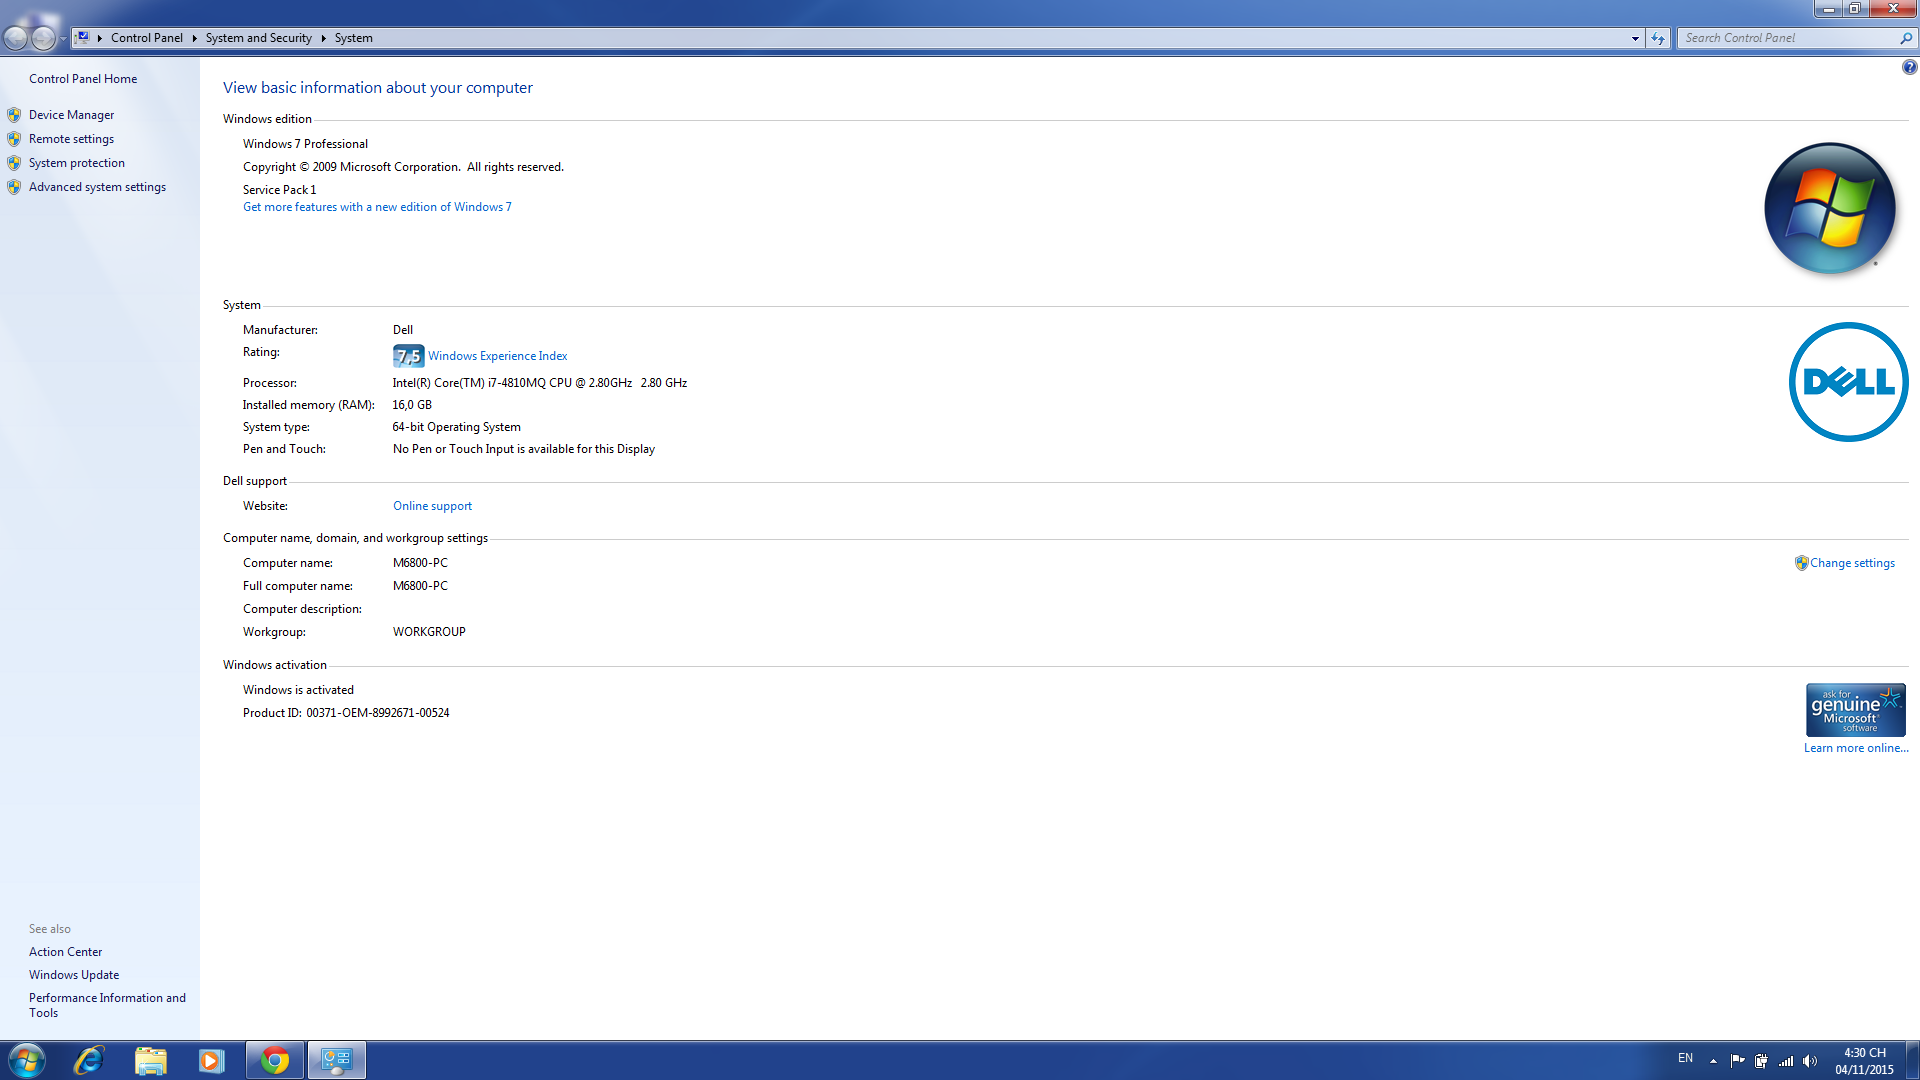Click the System protection shield icon
Screen dimensions: 1920x1080
click(x=14, y=163)
